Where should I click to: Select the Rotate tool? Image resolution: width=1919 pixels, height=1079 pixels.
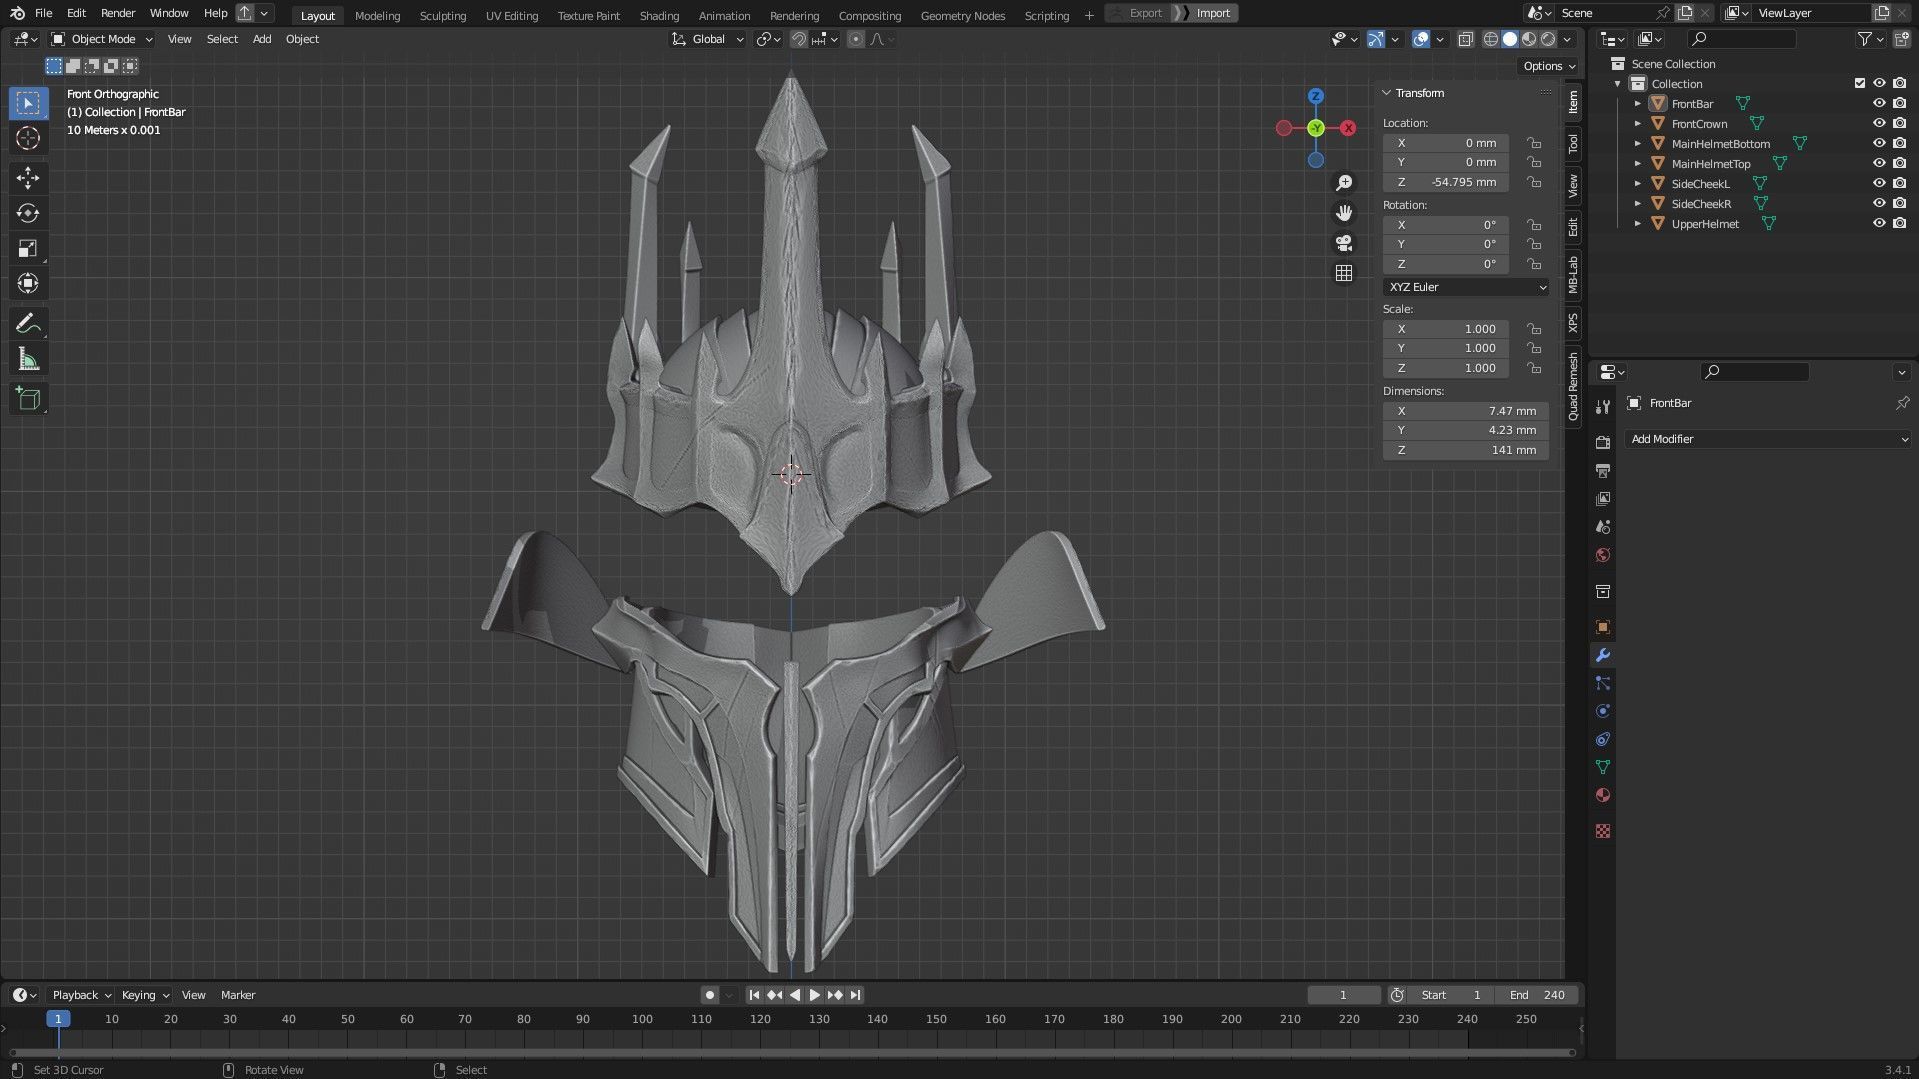pos(28,213)
